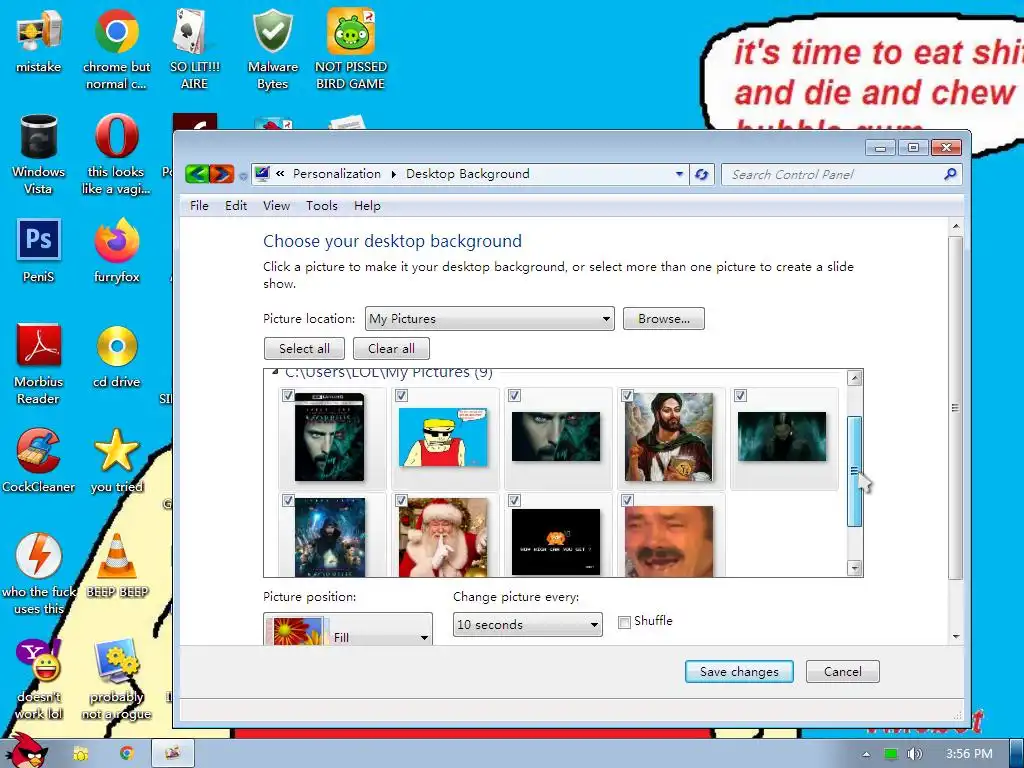Open the NOT PISSED BIRD GAME icon
The height and width of the screenshot is (768, 1024).
click(351, 49)
